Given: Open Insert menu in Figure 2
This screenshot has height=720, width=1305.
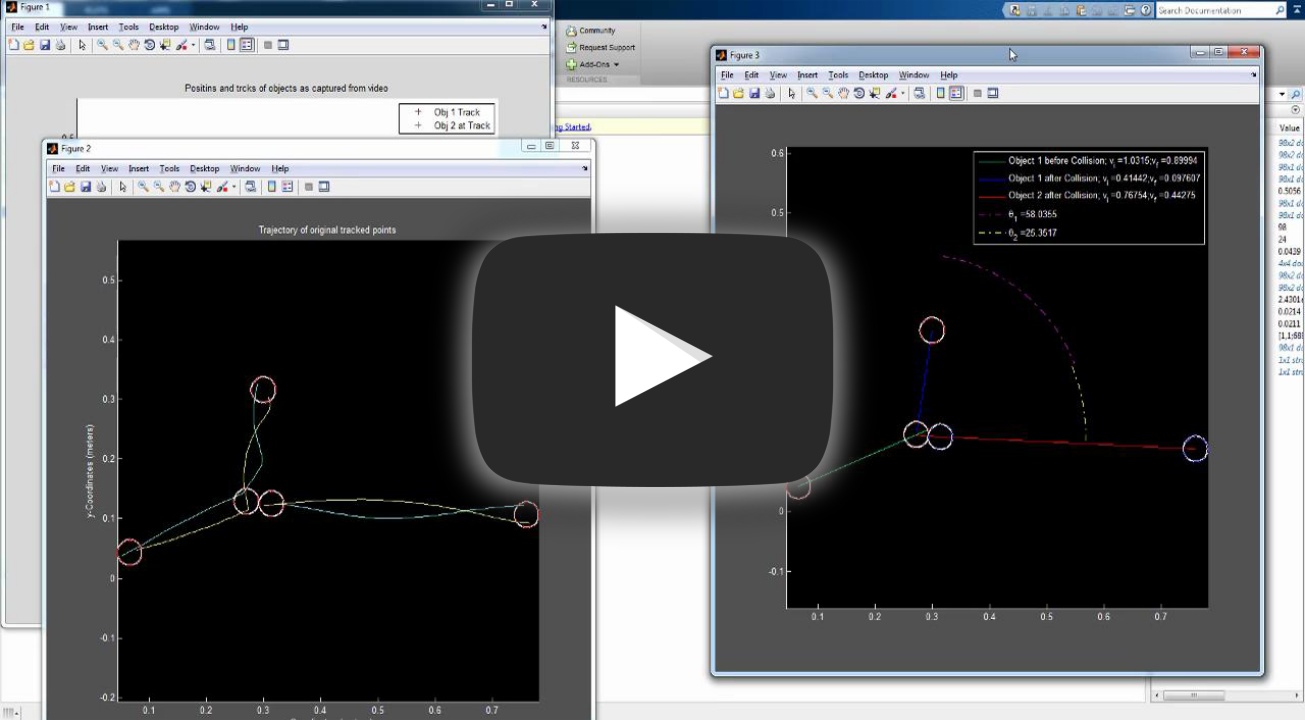Looking at the screenshot, I should click(139, 169).
